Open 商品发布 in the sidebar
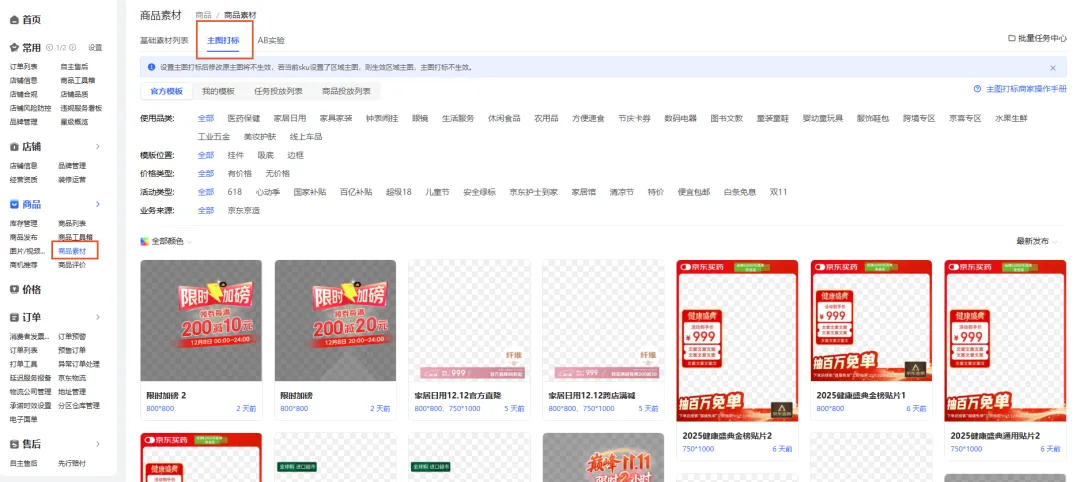This screenshot has height=482, width=1080. coord(23,237)
